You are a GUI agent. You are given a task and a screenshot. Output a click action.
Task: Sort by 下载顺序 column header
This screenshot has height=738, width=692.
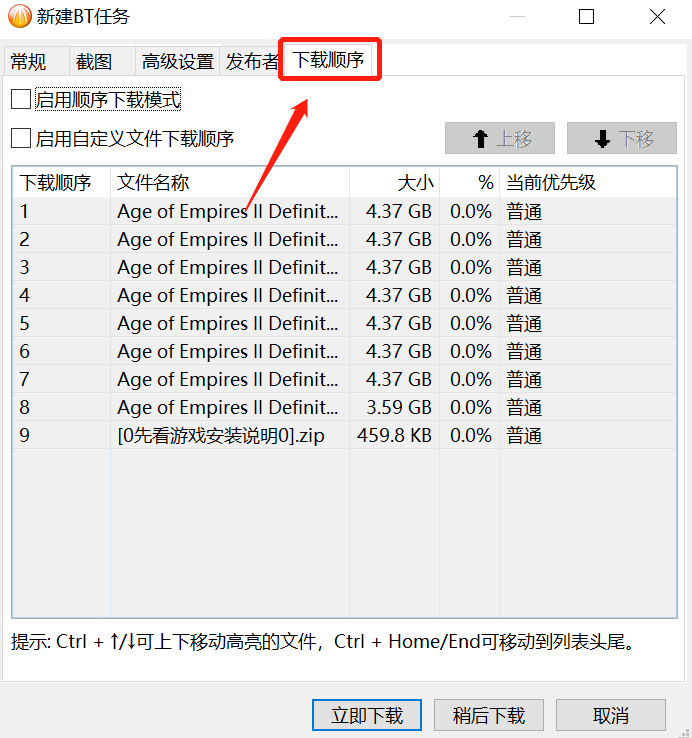[61, 182]
